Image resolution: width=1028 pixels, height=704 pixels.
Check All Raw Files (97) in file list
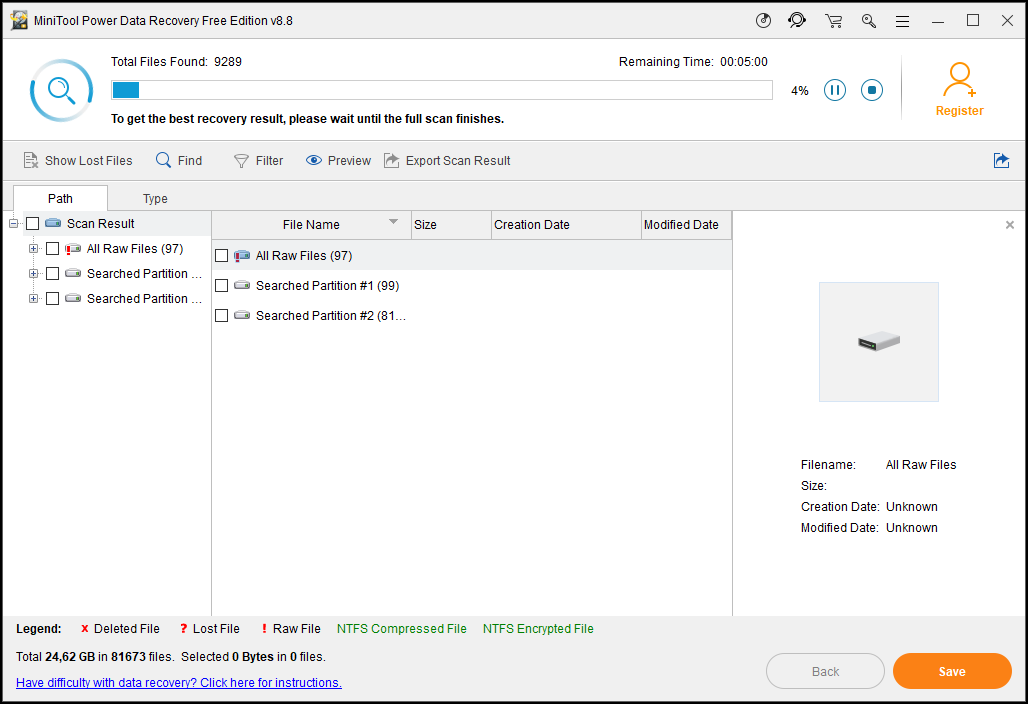coord(222,256)
